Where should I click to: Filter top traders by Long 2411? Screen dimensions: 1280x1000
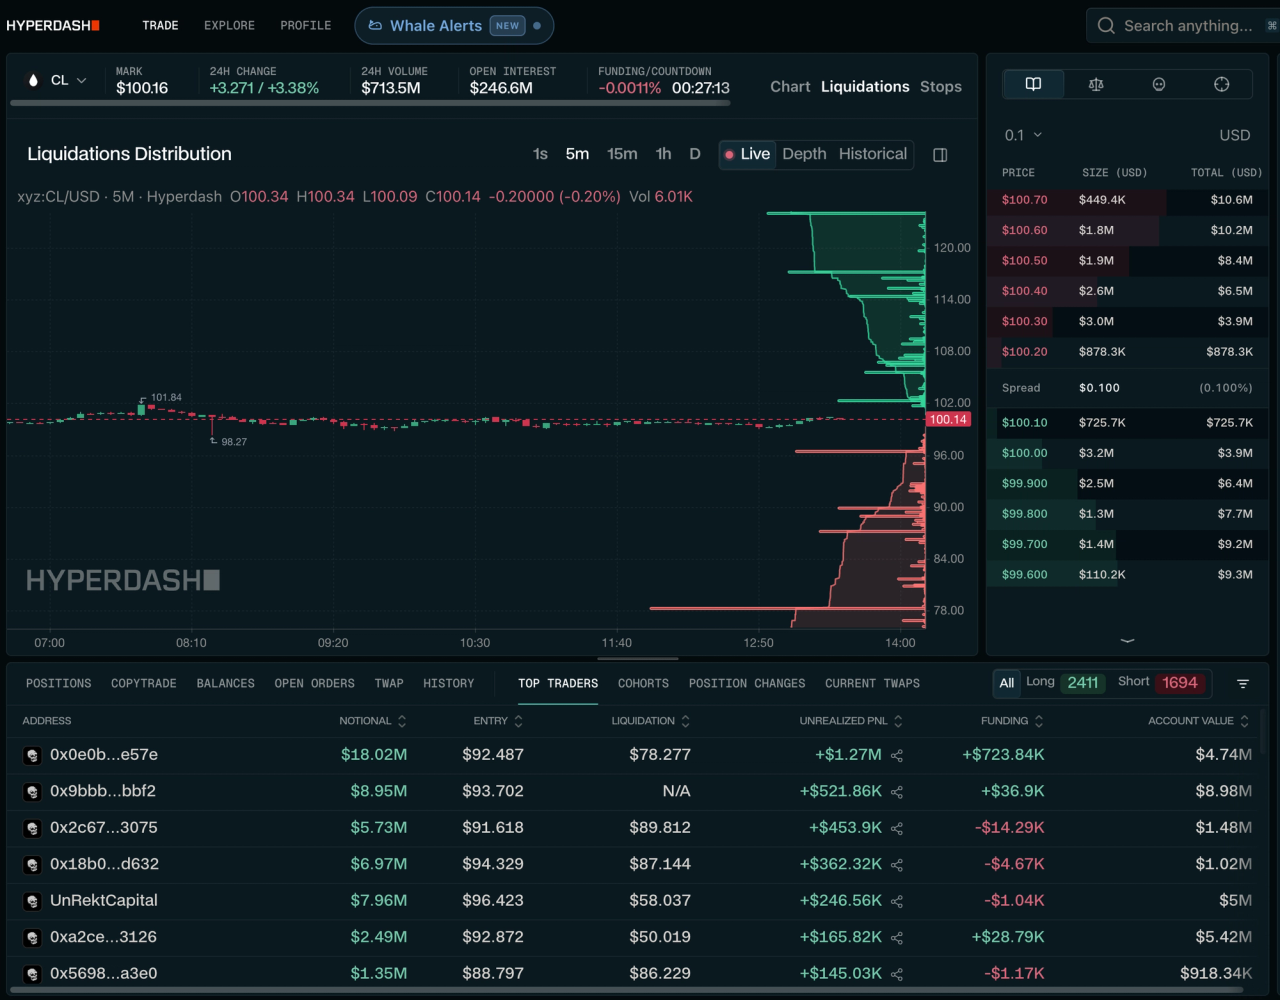pos(1064,683)
